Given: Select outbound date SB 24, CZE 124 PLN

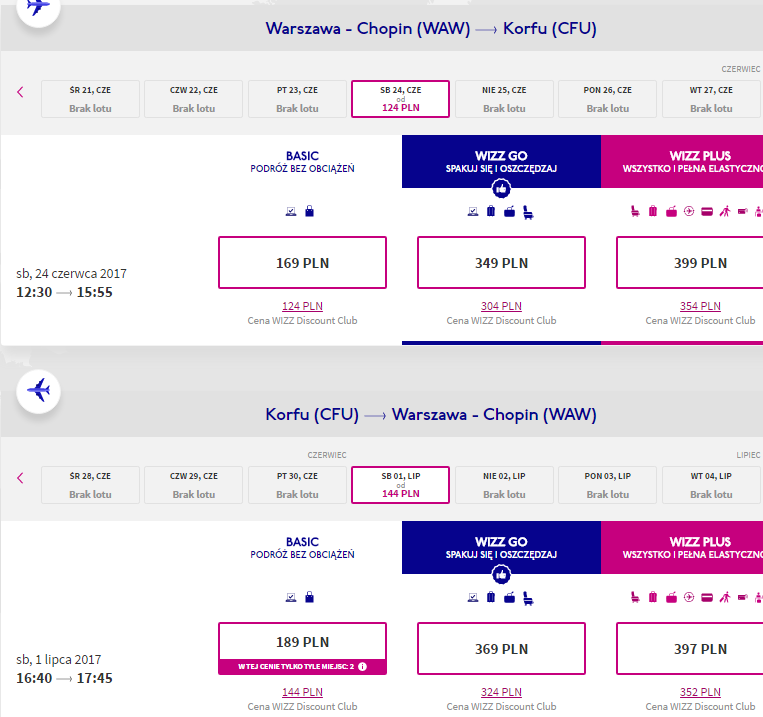Looking at the screenshot, I should coord(400,99).
